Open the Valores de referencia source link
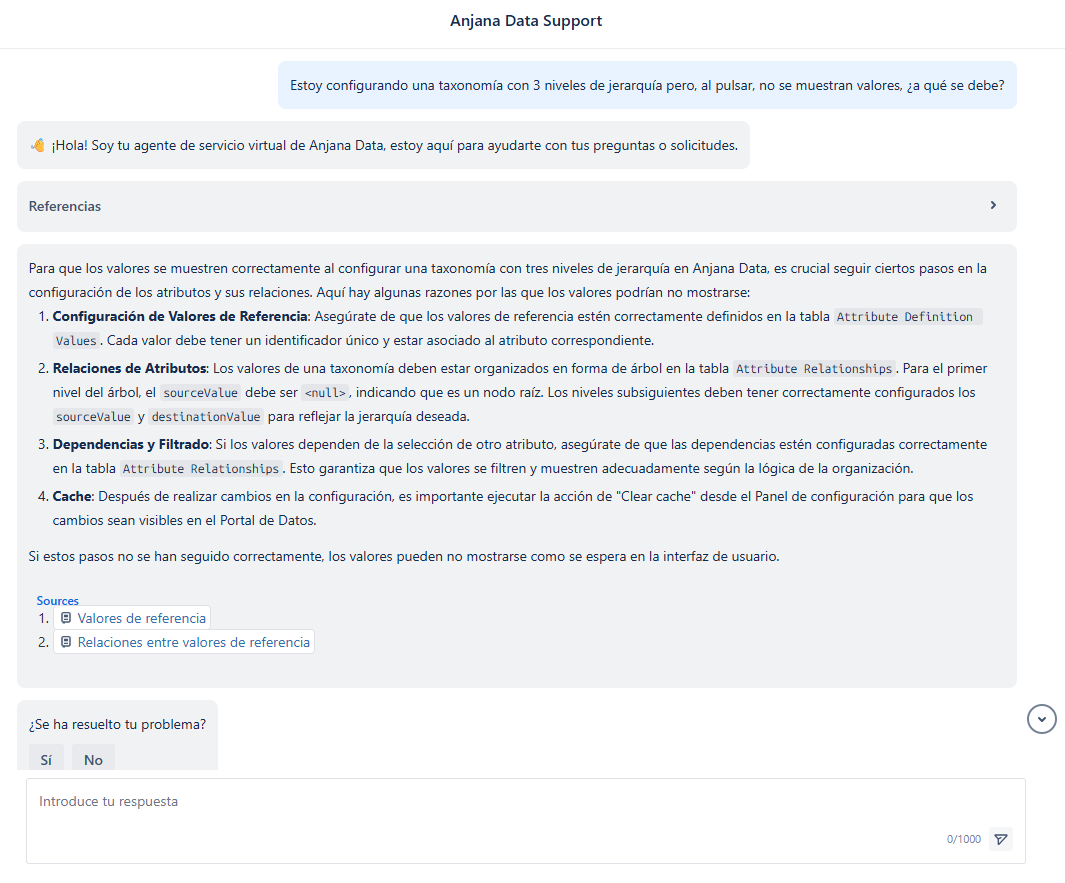The height and width of the screenshot is (883, 1065). tap(140, 617)
